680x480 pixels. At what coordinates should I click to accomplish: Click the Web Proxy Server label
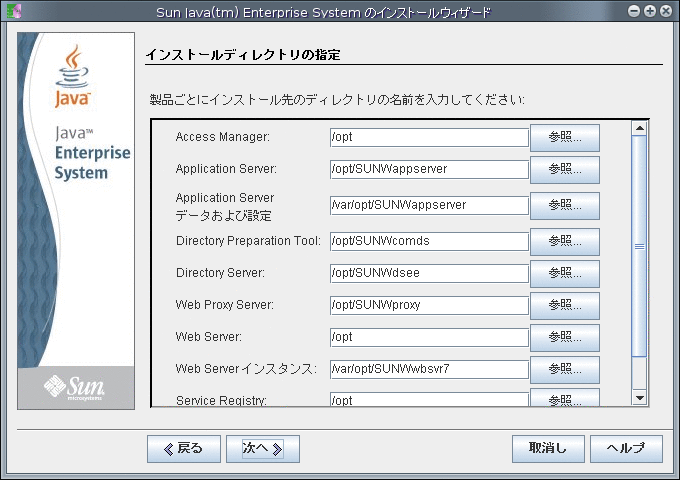point(225,305)
